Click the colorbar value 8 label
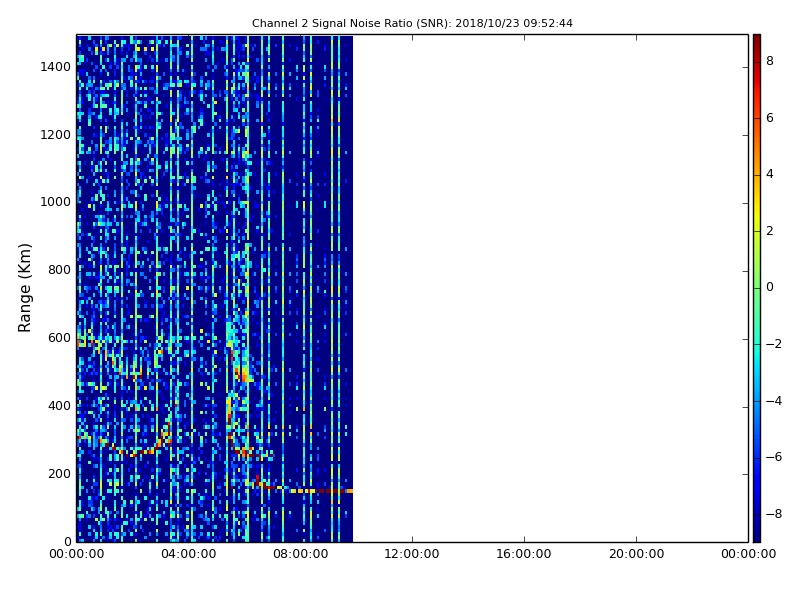 click(x=770, y=61)
